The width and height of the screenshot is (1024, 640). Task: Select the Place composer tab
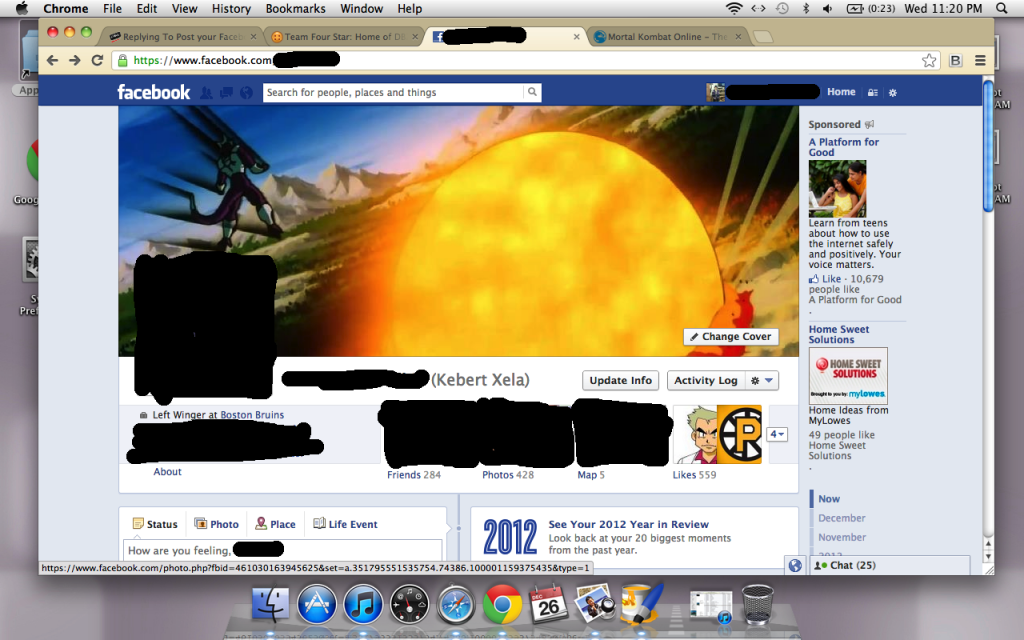[x=275, y=524]
